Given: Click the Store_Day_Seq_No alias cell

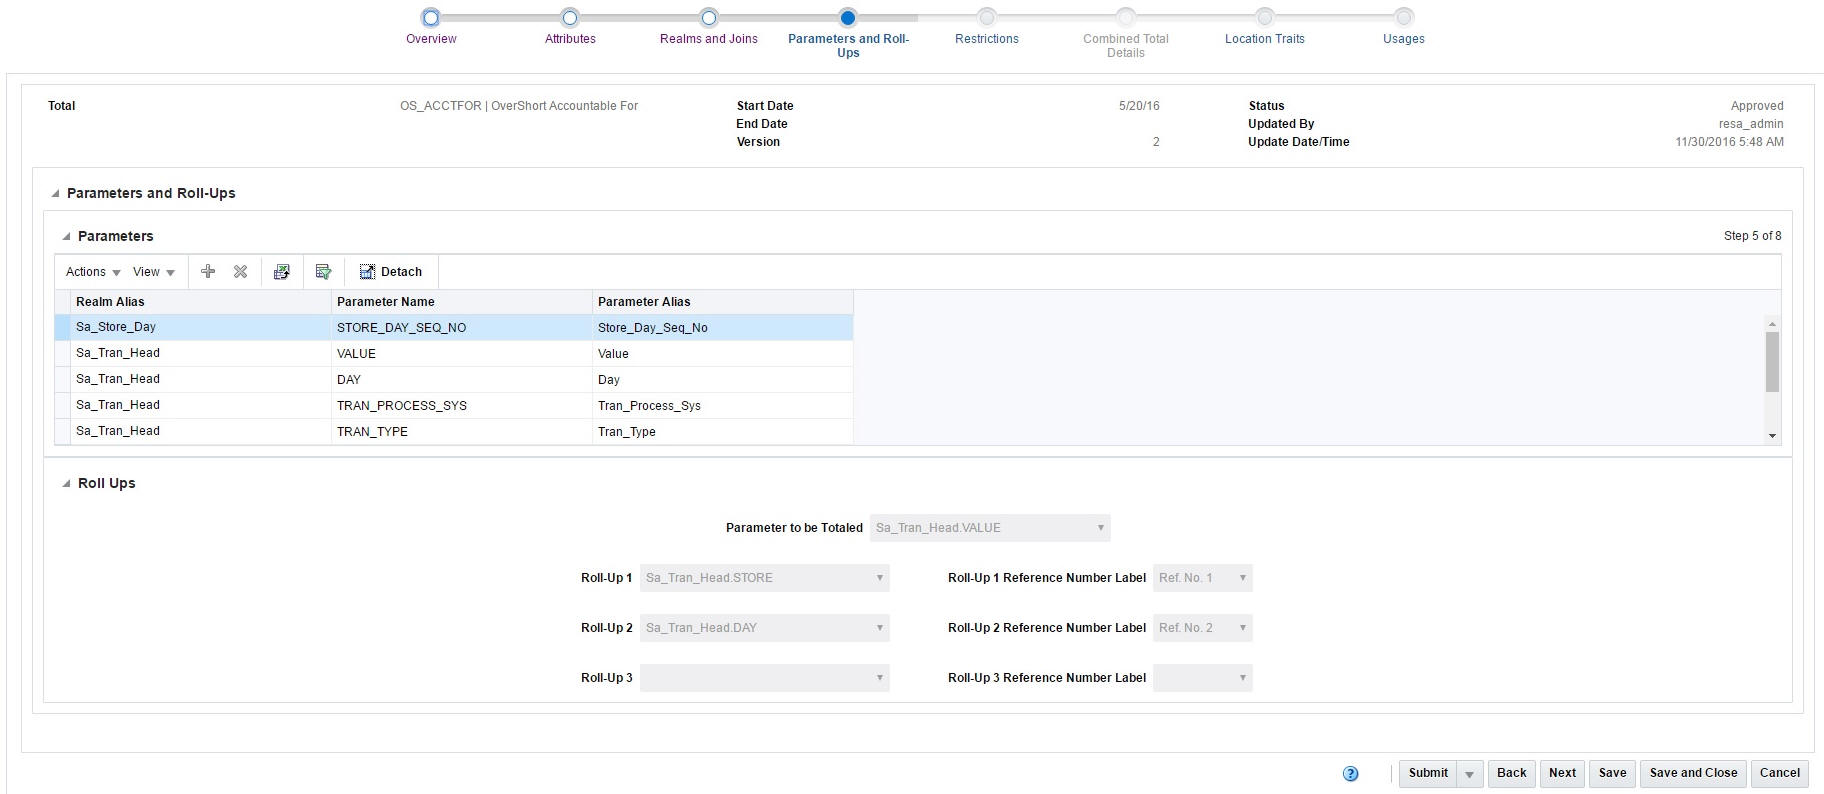Looking at the screenshot, I should [x=723, y=328].
